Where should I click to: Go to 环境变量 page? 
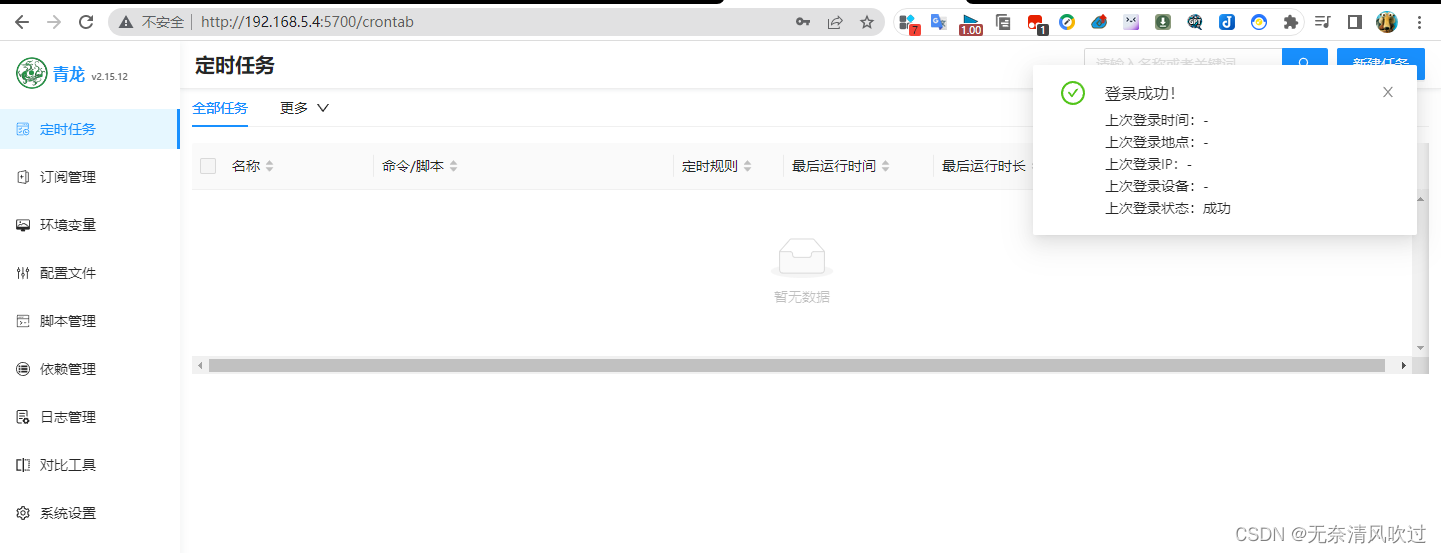(x=89, y=225)
